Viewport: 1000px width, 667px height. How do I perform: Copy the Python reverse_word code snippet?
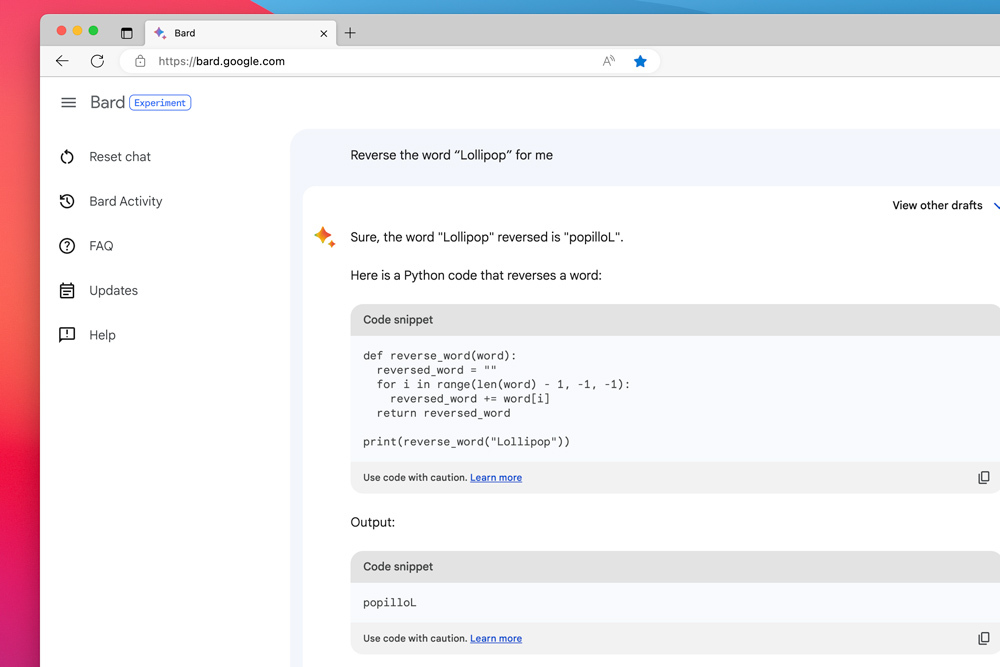(984, 478)
